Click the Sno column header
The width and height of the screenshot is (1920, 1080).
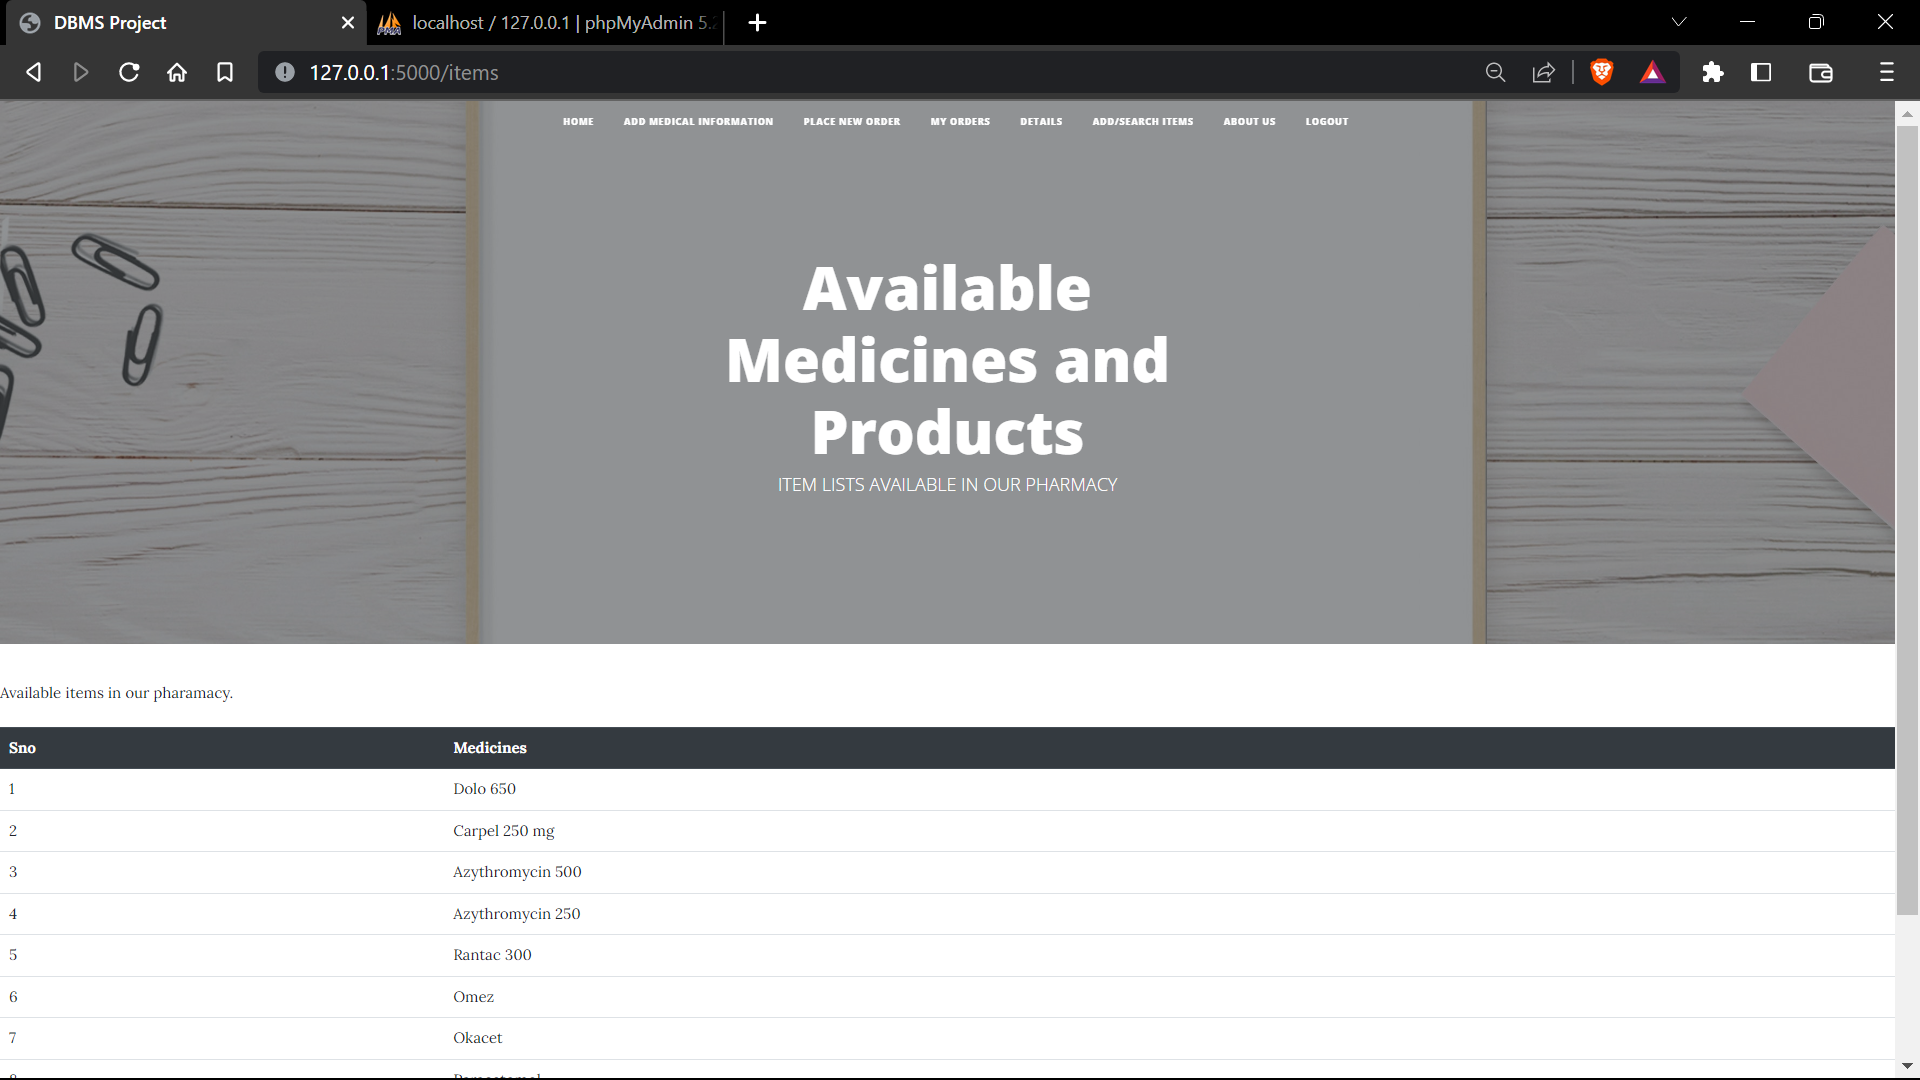tap(22, 748)
